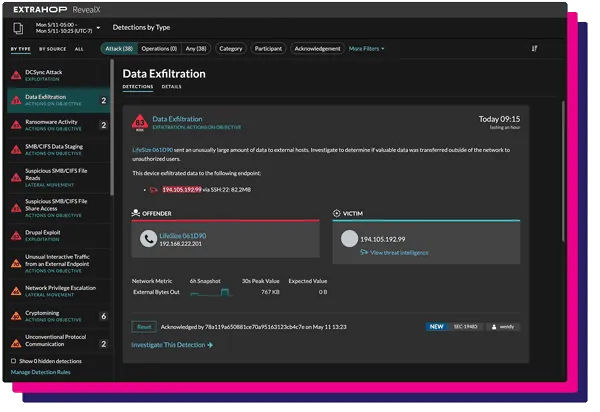Viewport: 600px width, 412px height.
Task: Click the 192.168.222.201 offender IP address
Action: tap(180, 244)
